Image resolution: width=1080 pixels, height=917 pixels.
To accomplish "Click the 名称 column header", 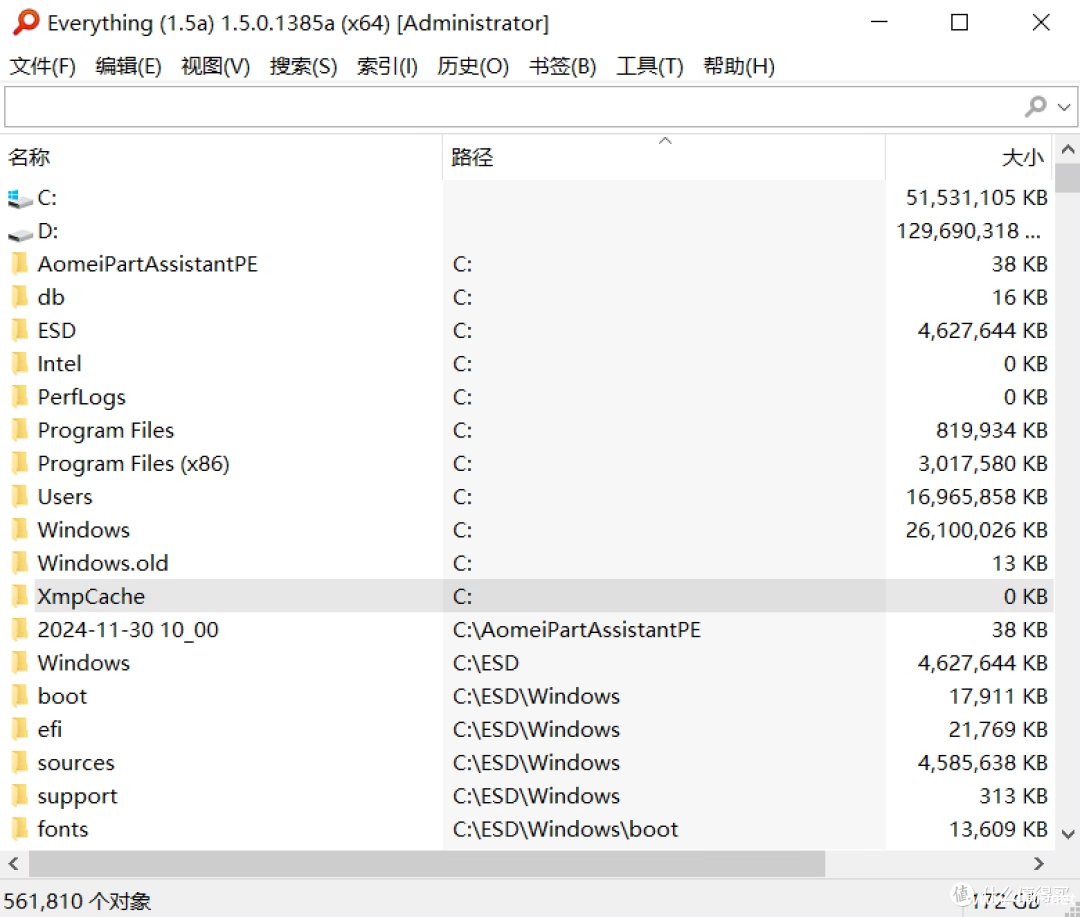I will click(x=29, y=157).
